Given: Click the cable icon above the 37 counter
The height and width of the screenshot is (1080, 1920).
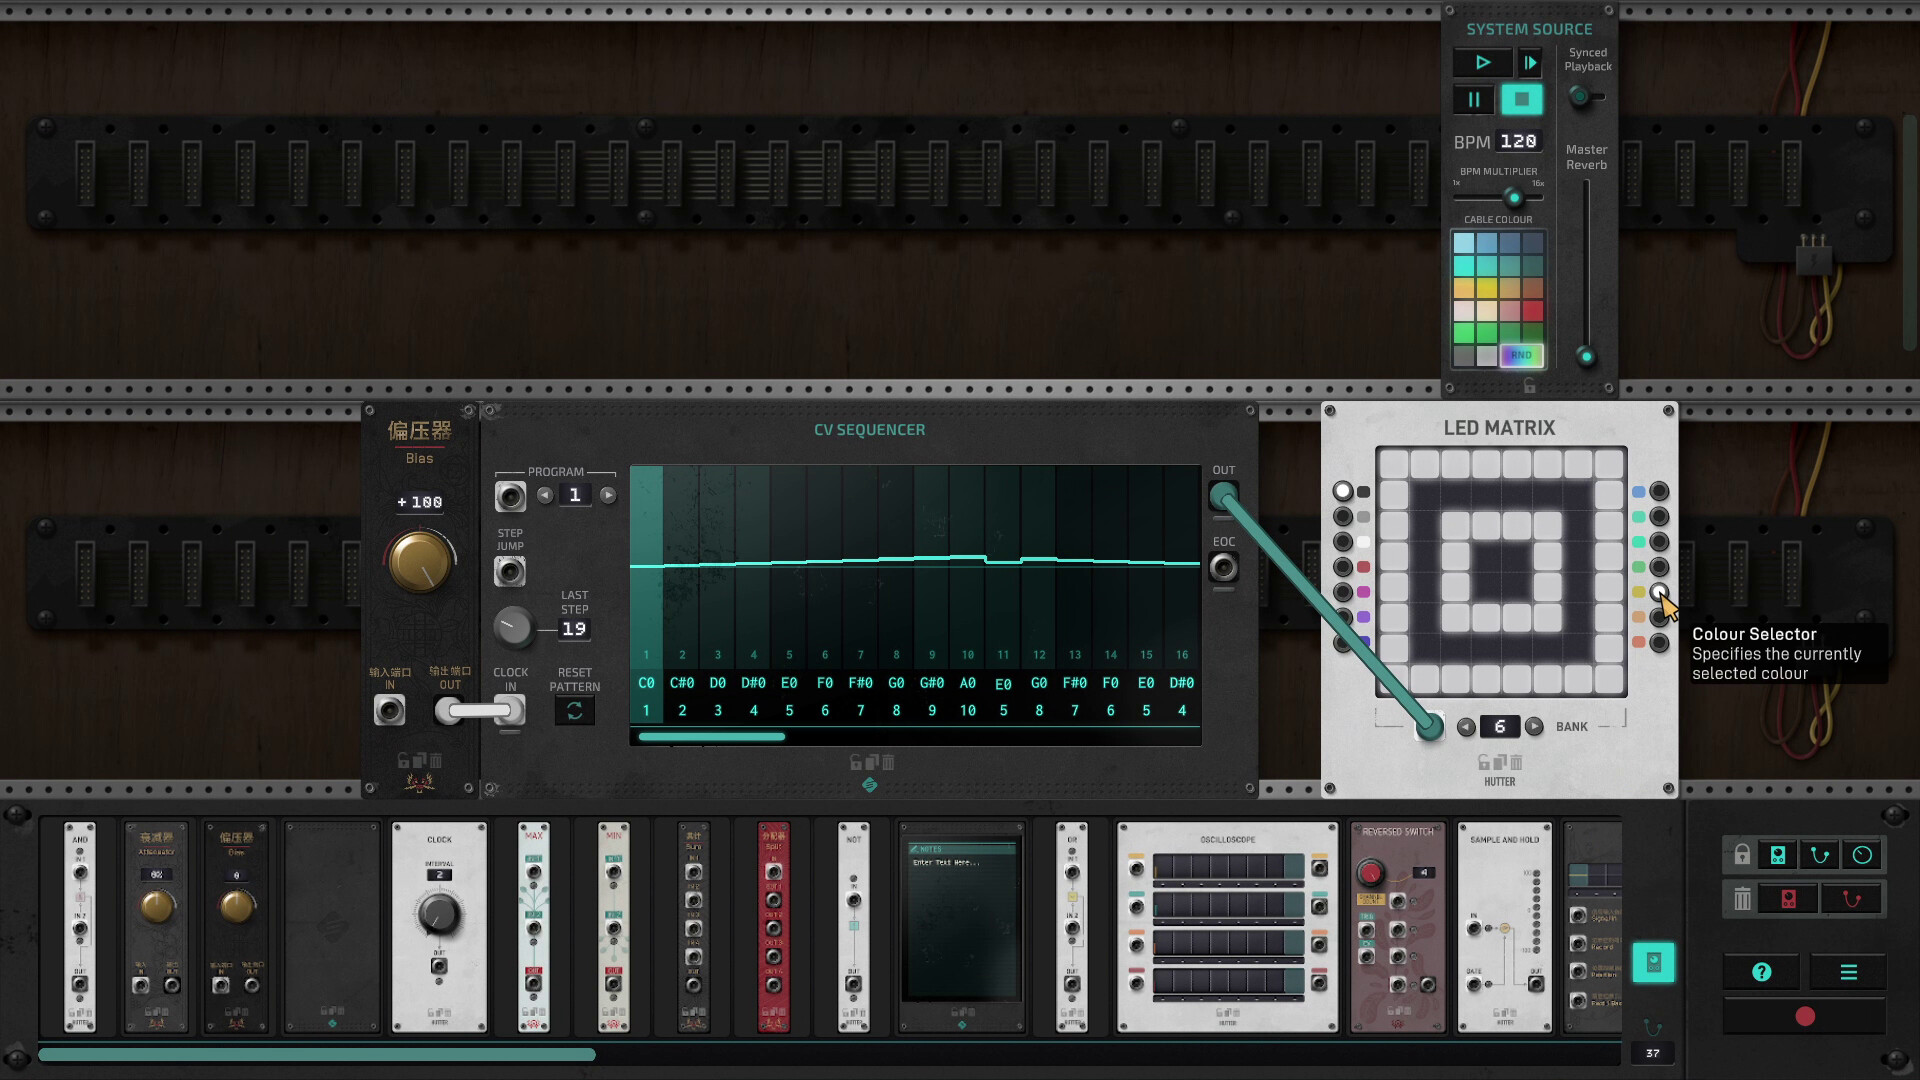Looking at the screenshot, I should [x=1652, y=1025].
